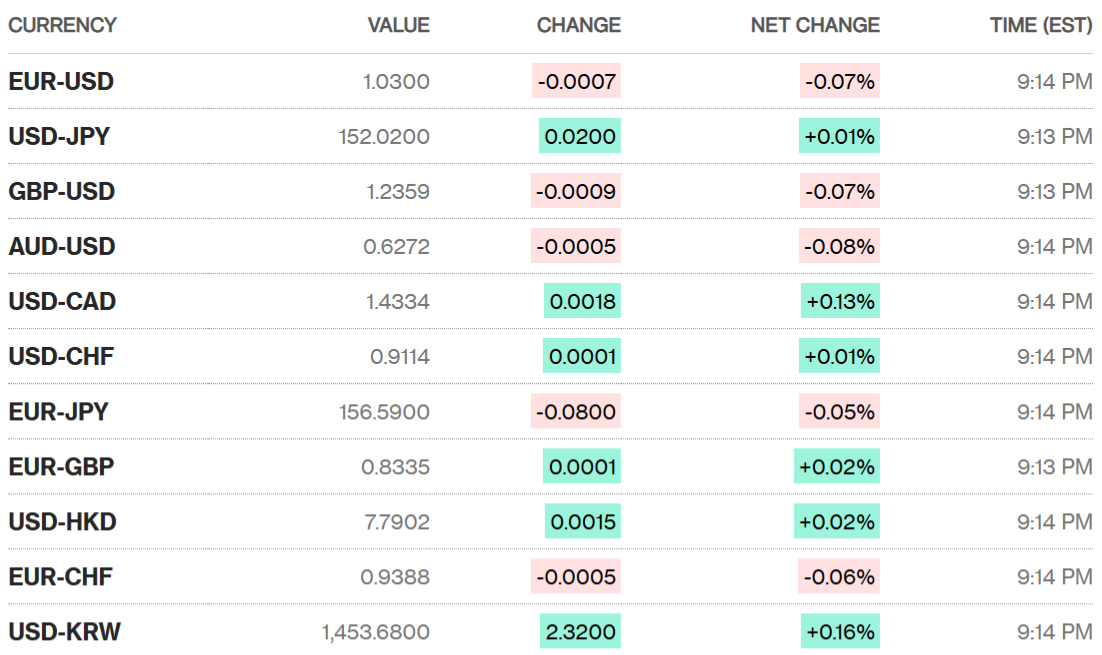This screenshot has width=1102, height=655.
Task: Click the USD-CHF pair name
Action: coord(61,356)
